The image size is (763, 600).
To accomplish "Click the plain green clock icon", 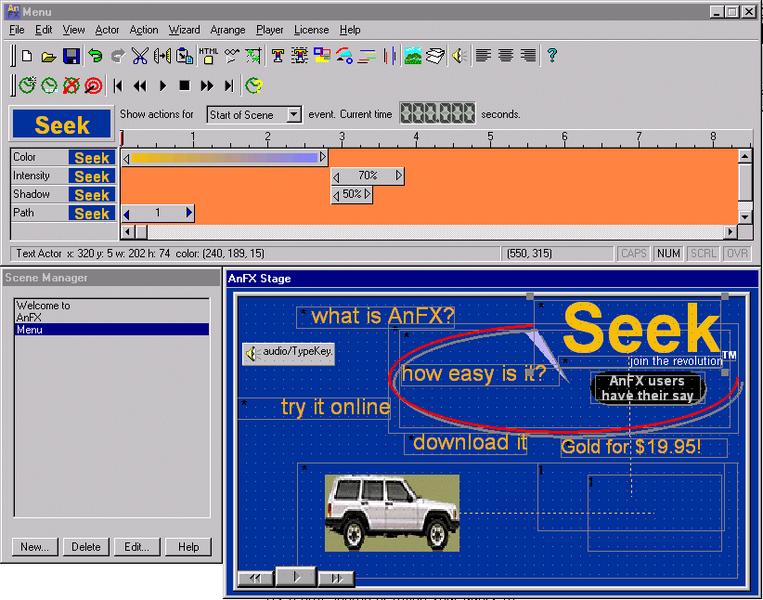I will pyautogui.click(x=49, y=86).
